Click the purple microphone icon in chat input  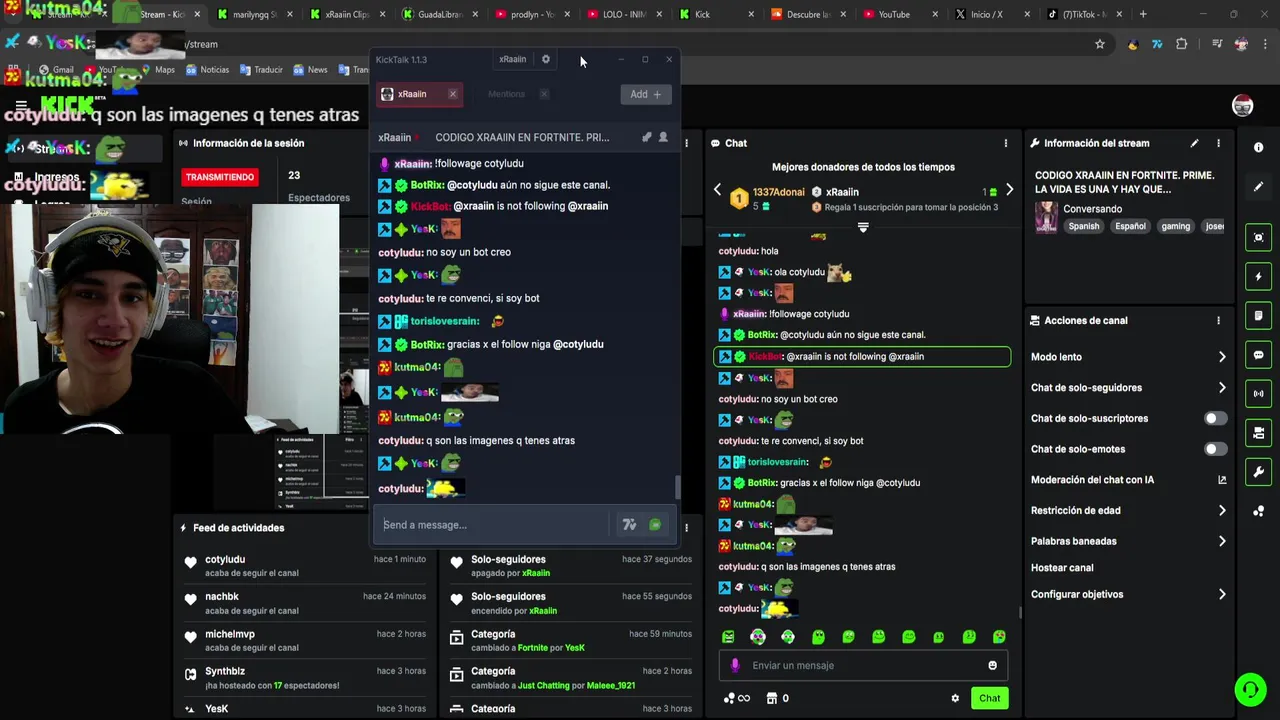click(x=735, y=666)
